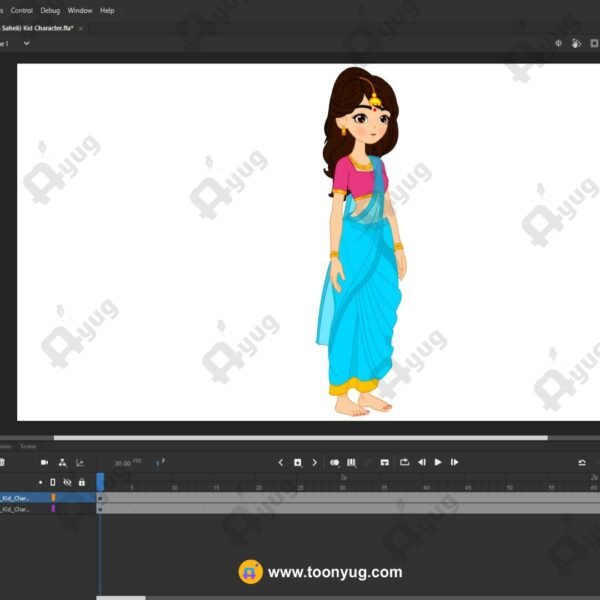This screenshot has width=600, height=600.
Task: Open layer depth graph icon
Action: pos(80,463)
